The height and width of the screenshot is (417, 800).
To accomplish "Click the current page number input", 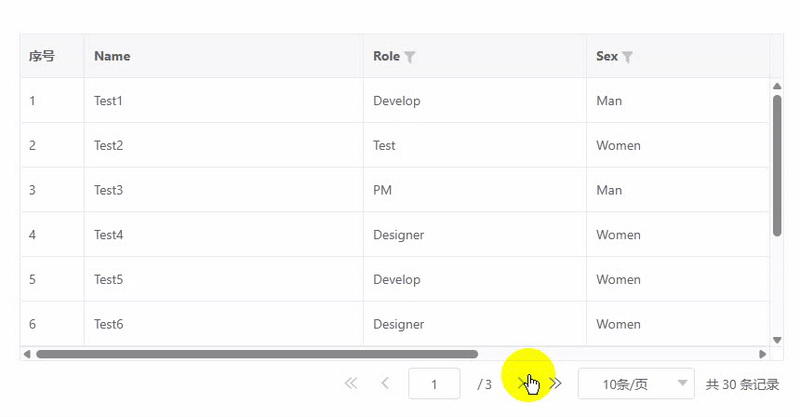I will (x=434, y=384).
